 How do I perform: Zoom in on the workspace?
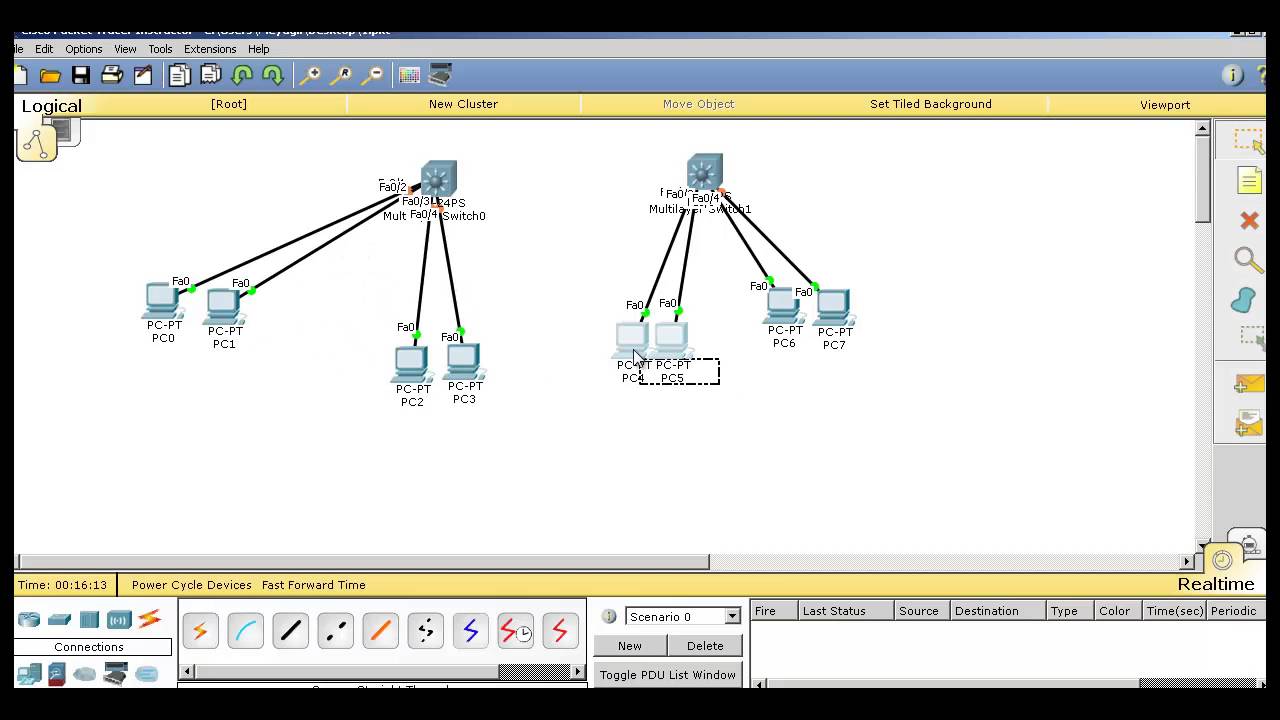click(310, 75)
